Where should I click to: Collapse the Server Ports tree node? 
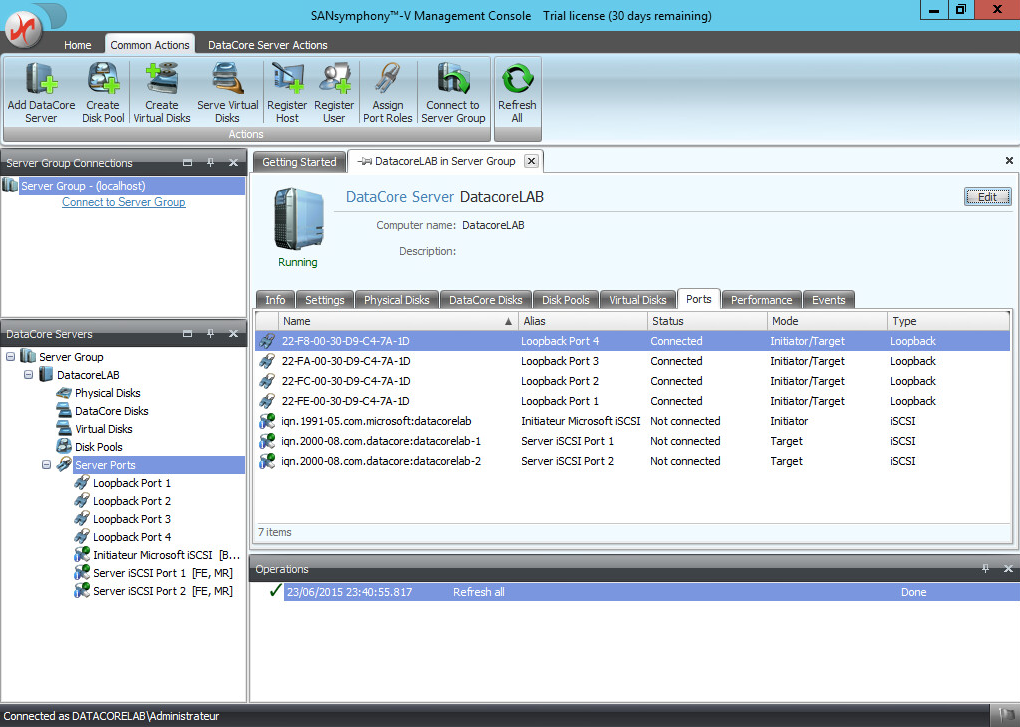pos(47,465)
